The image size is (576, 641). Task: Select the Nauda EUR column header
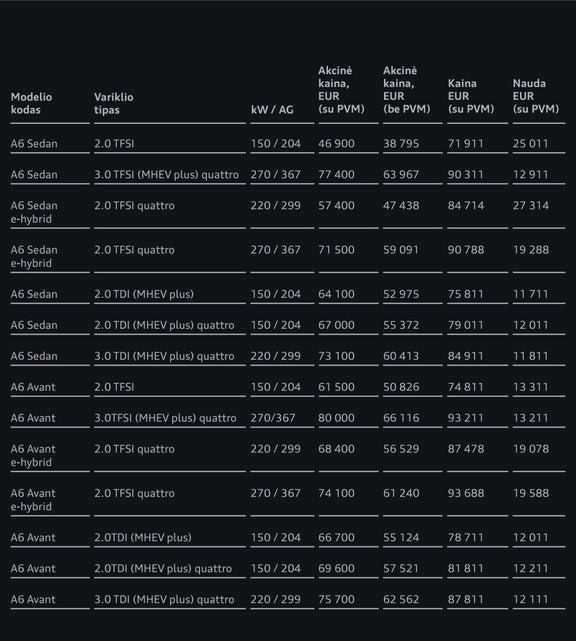click(x=536, y=96)
